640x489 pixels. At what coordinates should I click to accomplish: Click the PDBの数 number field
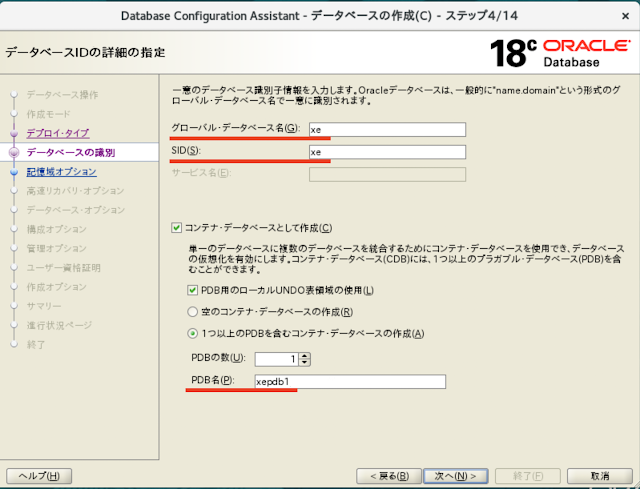277,359
